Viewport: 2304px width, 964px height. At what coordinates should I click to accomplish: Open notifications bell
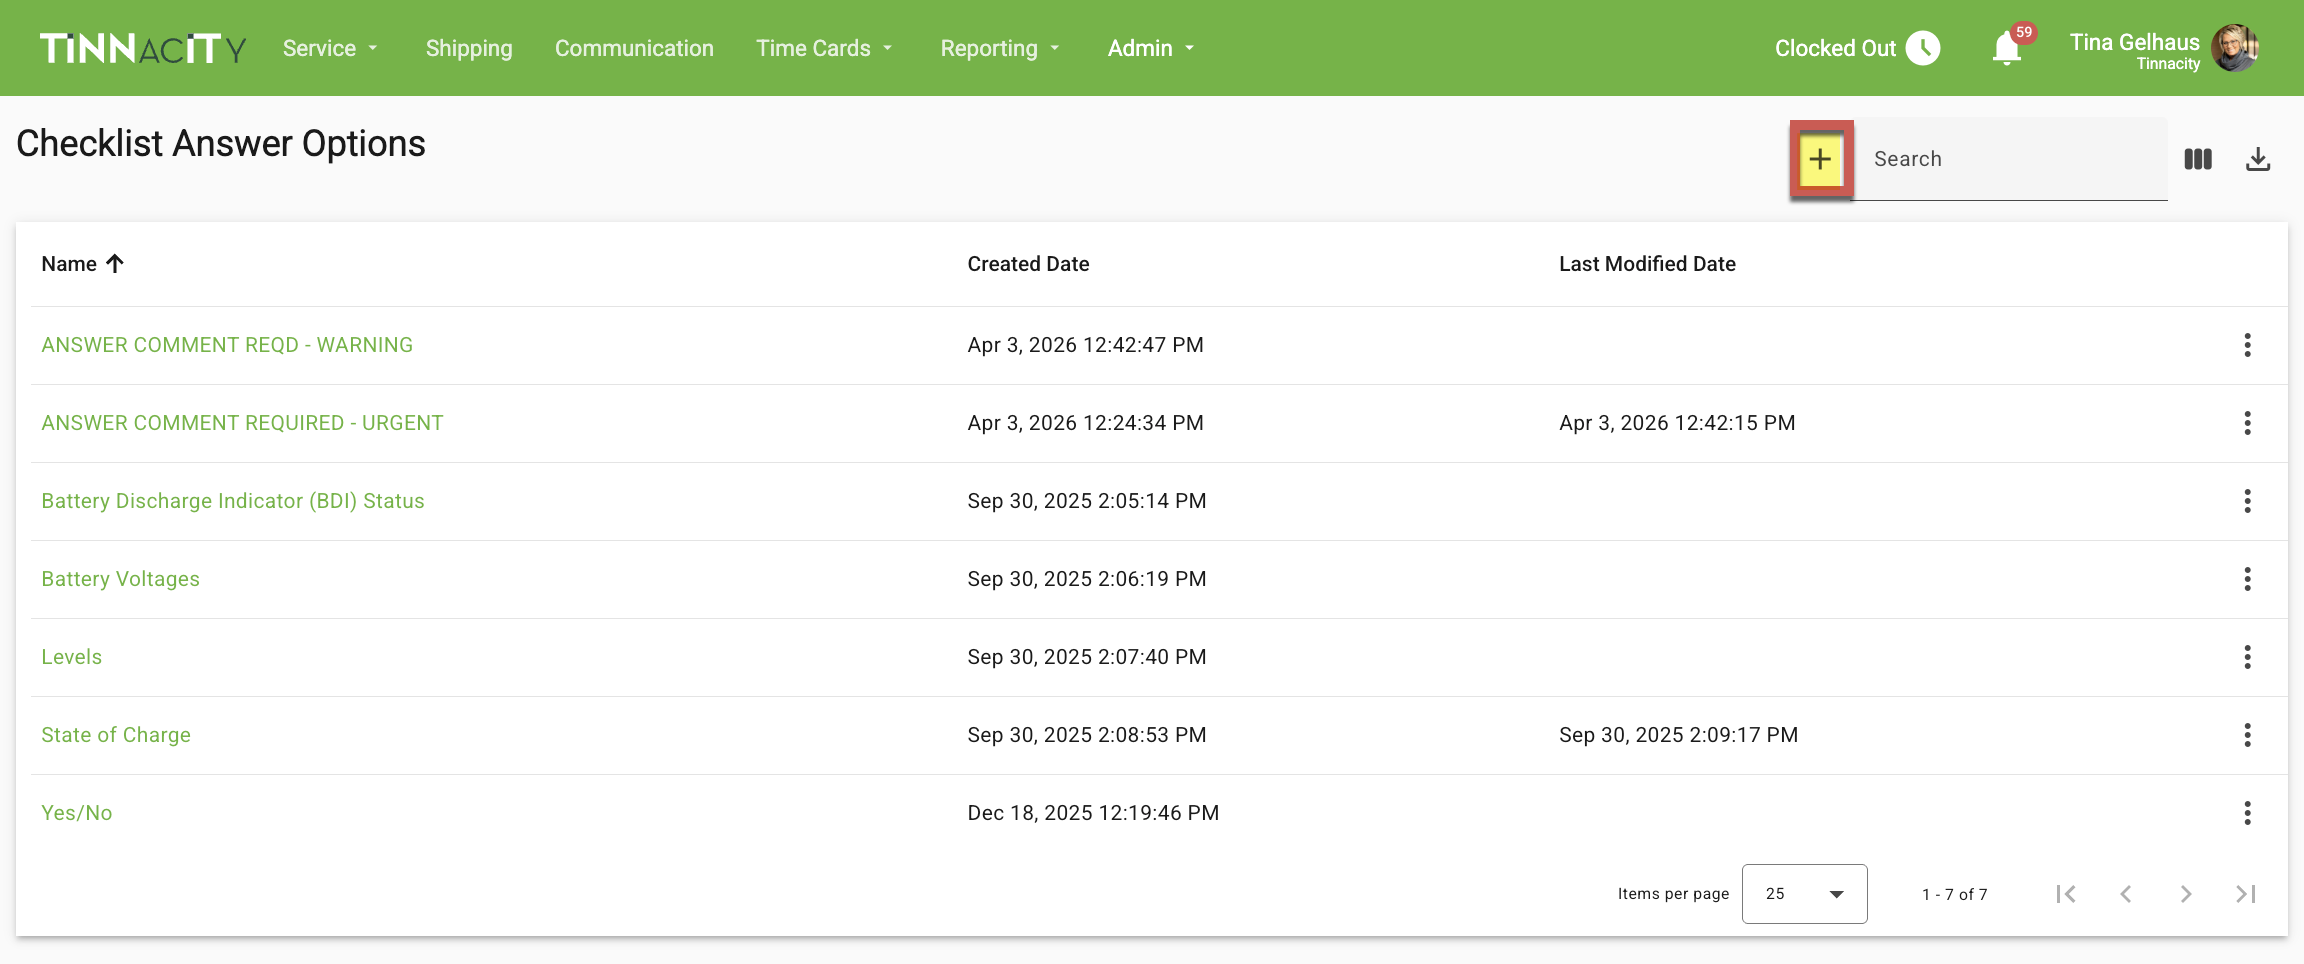2006,48
